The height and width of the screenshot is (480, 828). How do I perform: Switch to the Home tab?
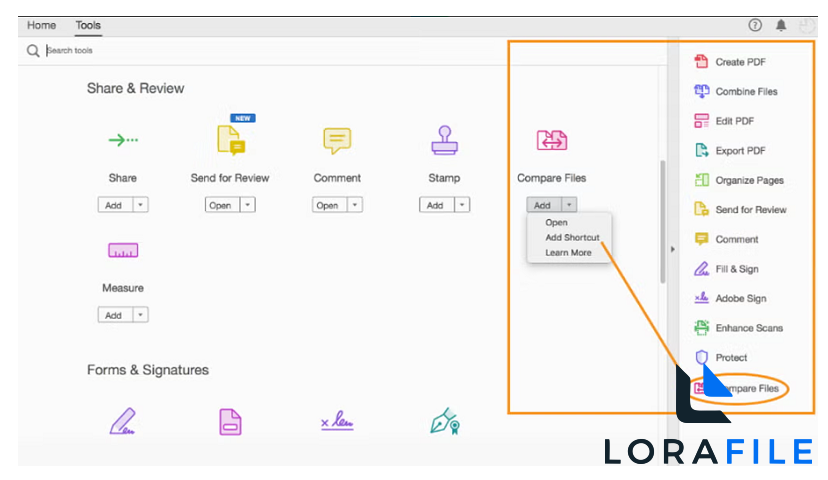(41, 25)
